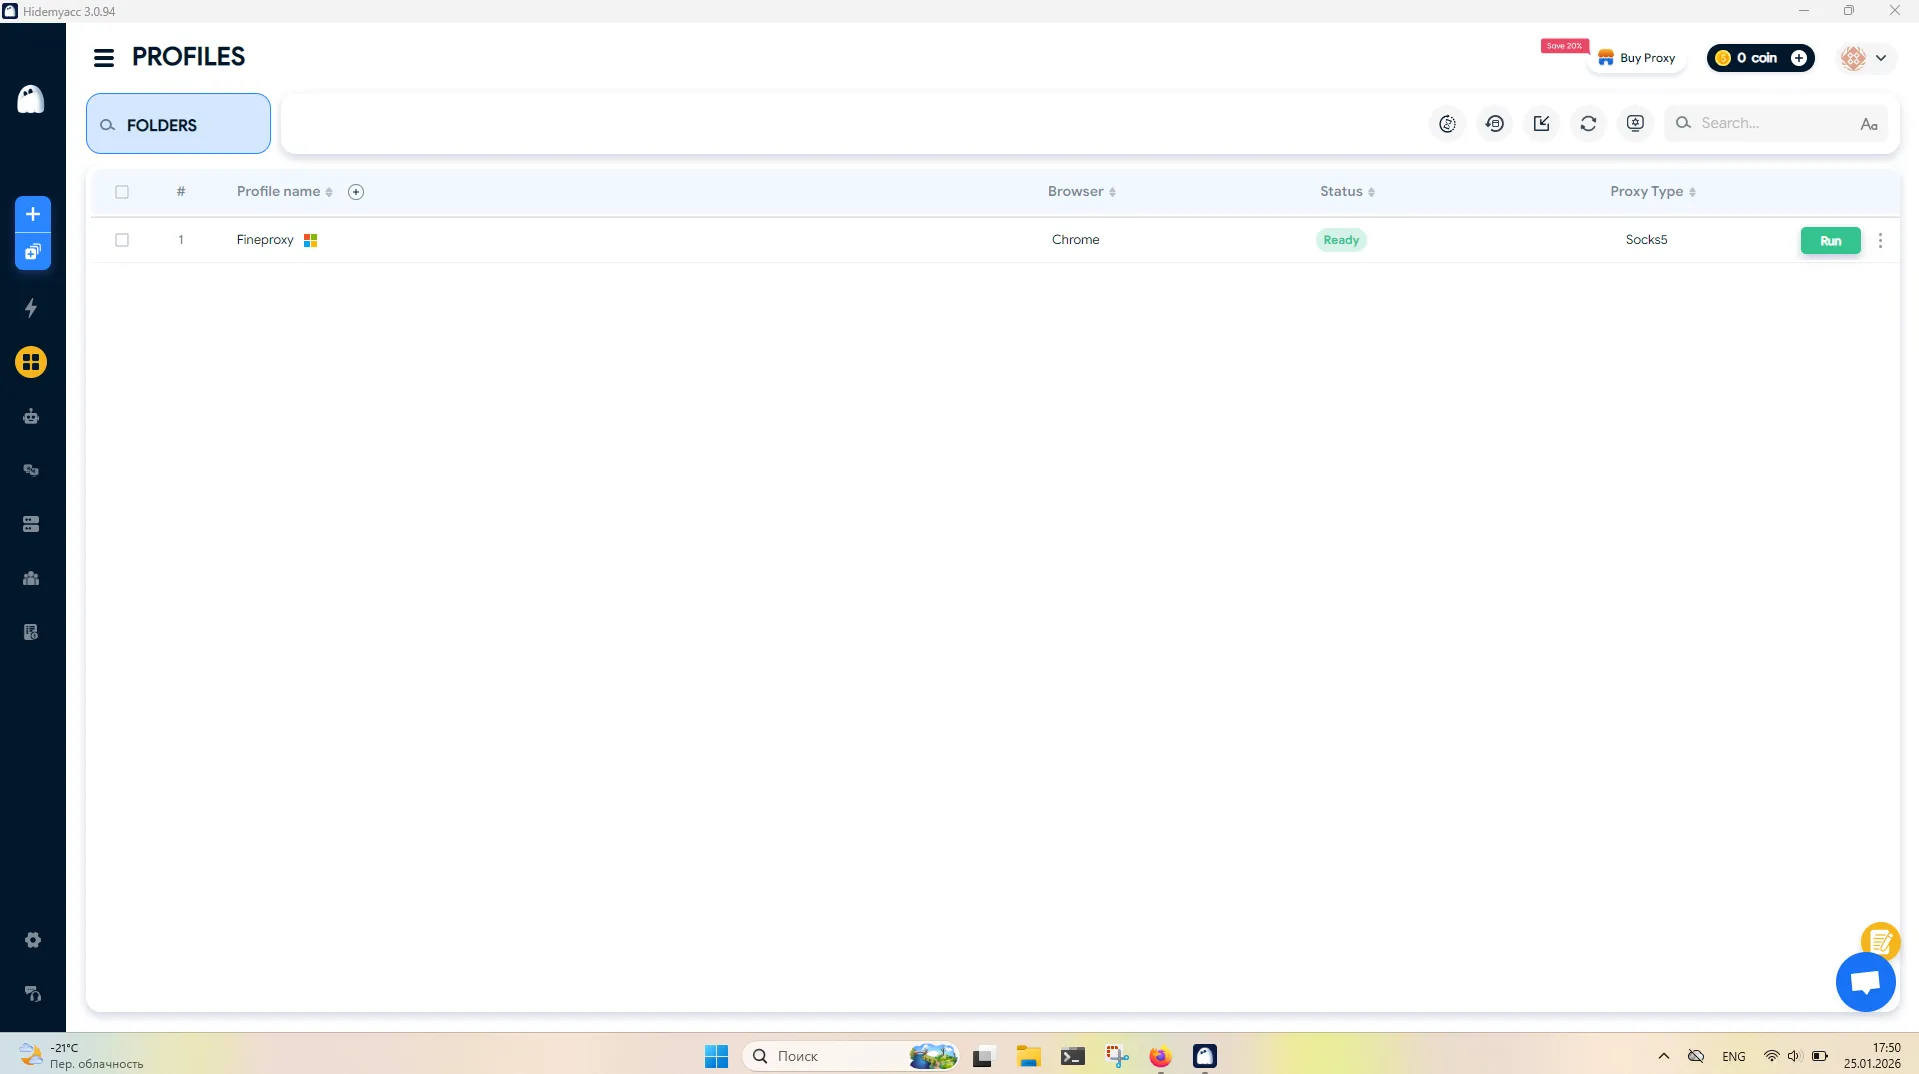The width and height of the screenshot is (1919, 1074).
Task: Open the blue live chat bubble
Action: 1865,982
